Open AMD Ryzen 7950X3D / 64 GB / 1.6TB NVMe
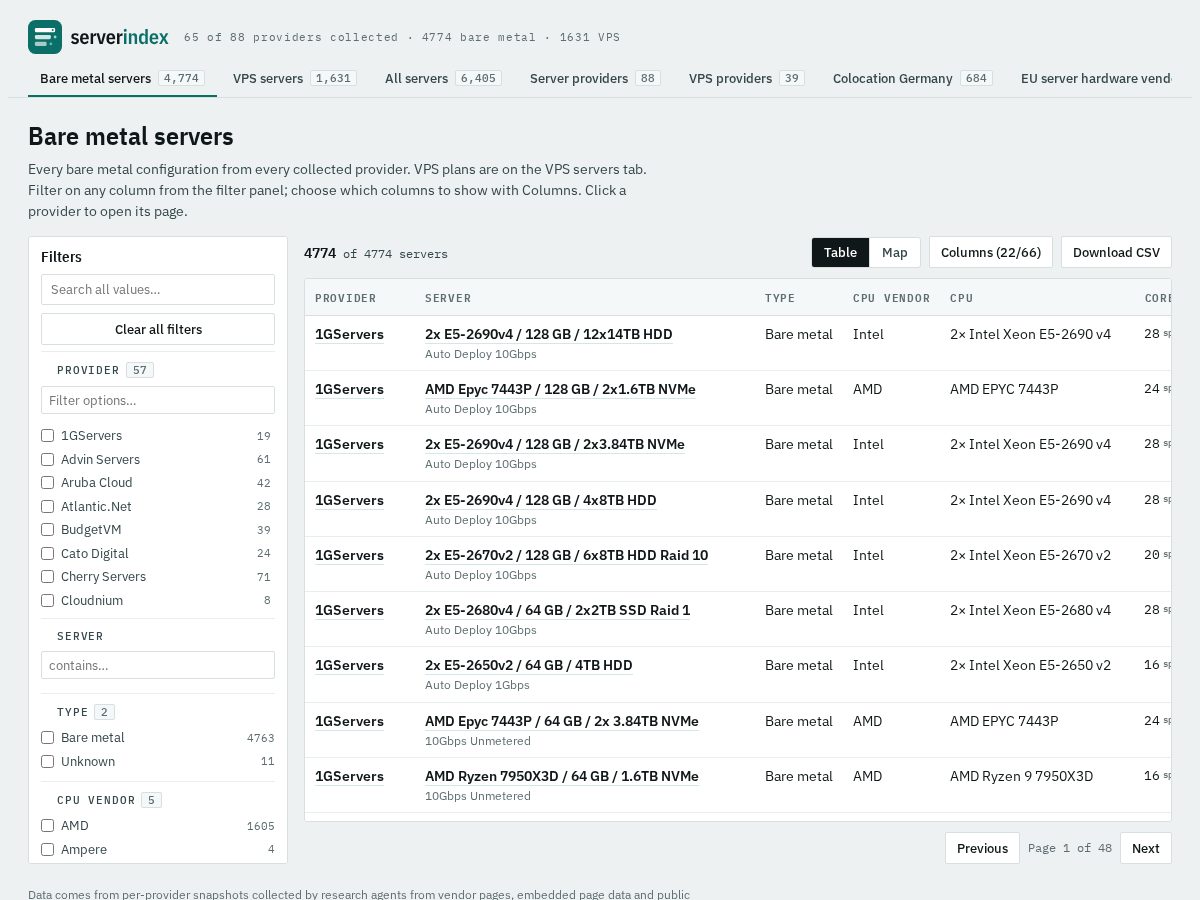 562,776
